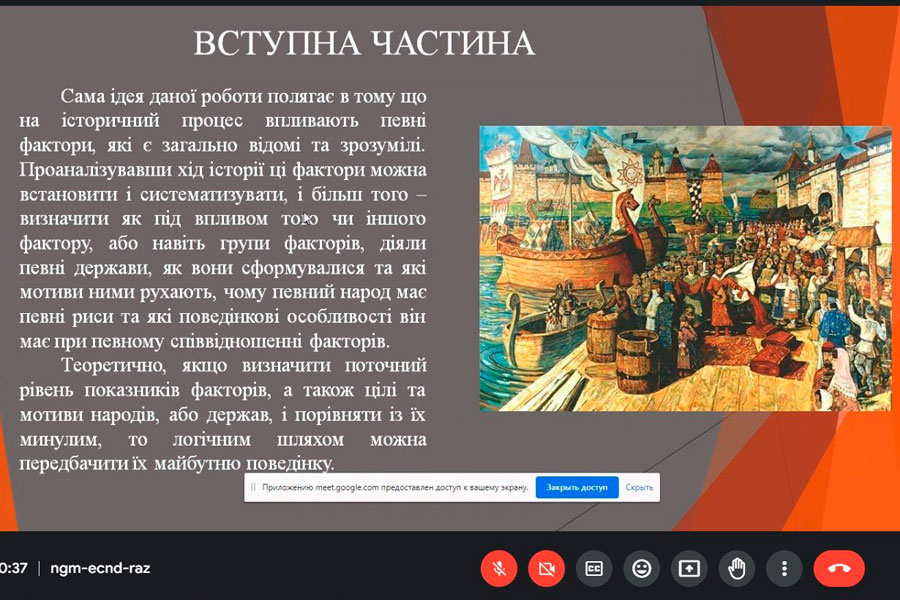Screen dimensions: 900x600
Task: Turn on the camera
Action: [546, 568]
